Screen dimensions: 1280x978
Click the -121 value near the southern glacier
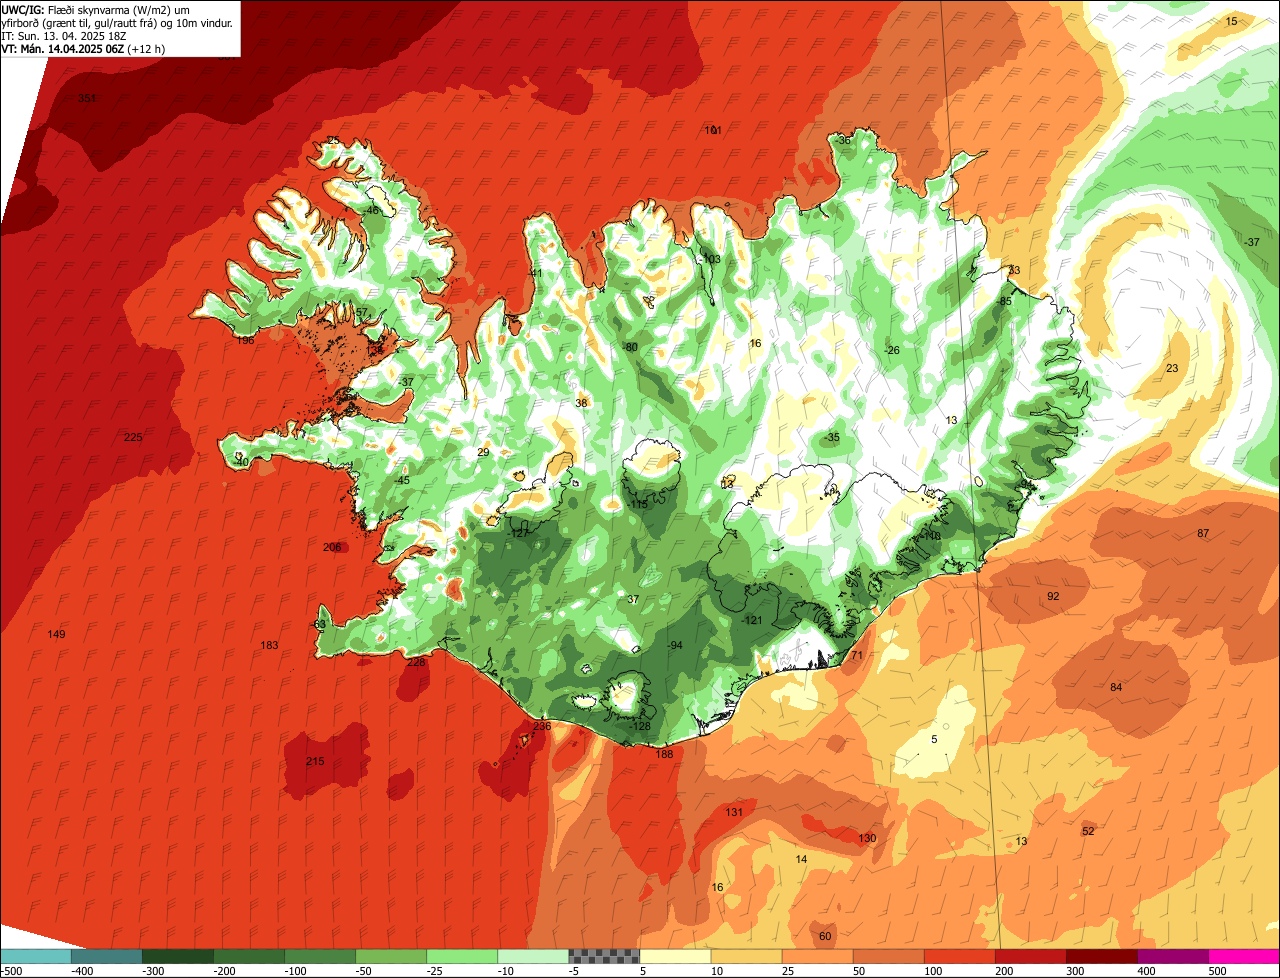(752, 620)
